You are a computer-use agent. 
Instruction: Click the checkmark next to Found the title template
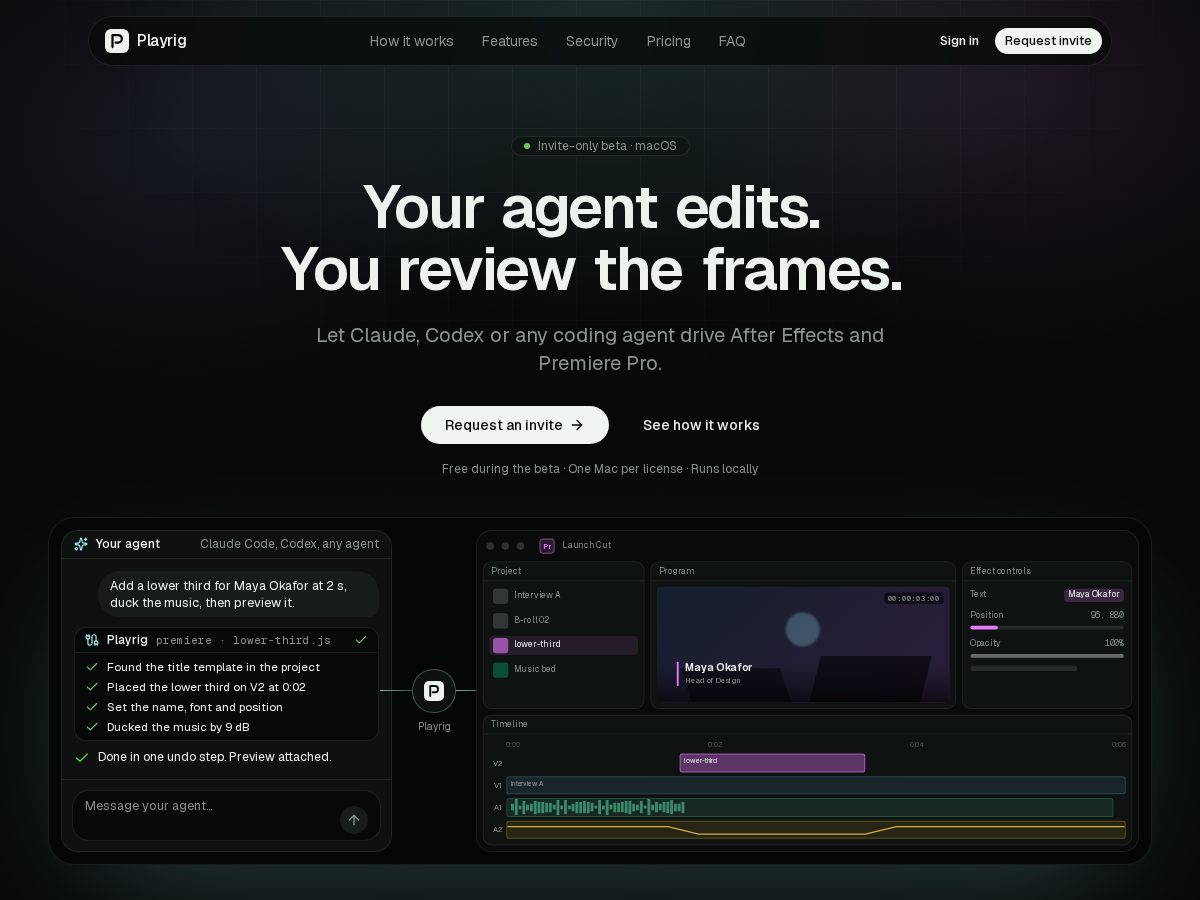point(92,667)
